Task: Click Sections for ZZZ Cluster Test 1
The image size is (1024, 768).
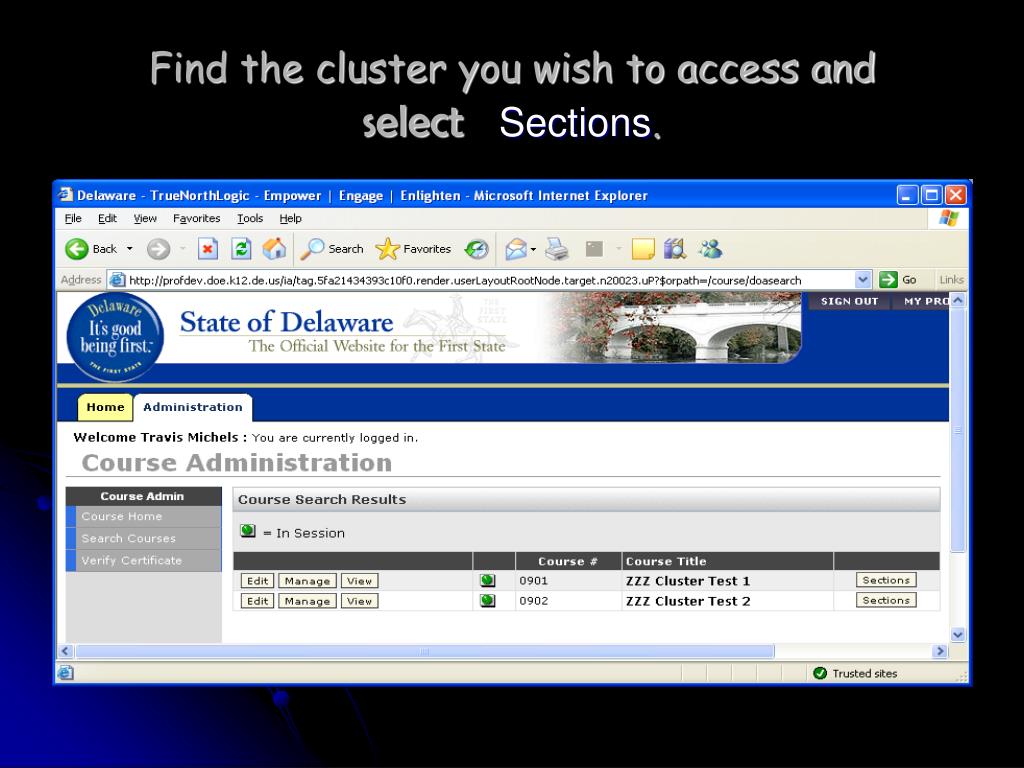Action: click(886, 580)
